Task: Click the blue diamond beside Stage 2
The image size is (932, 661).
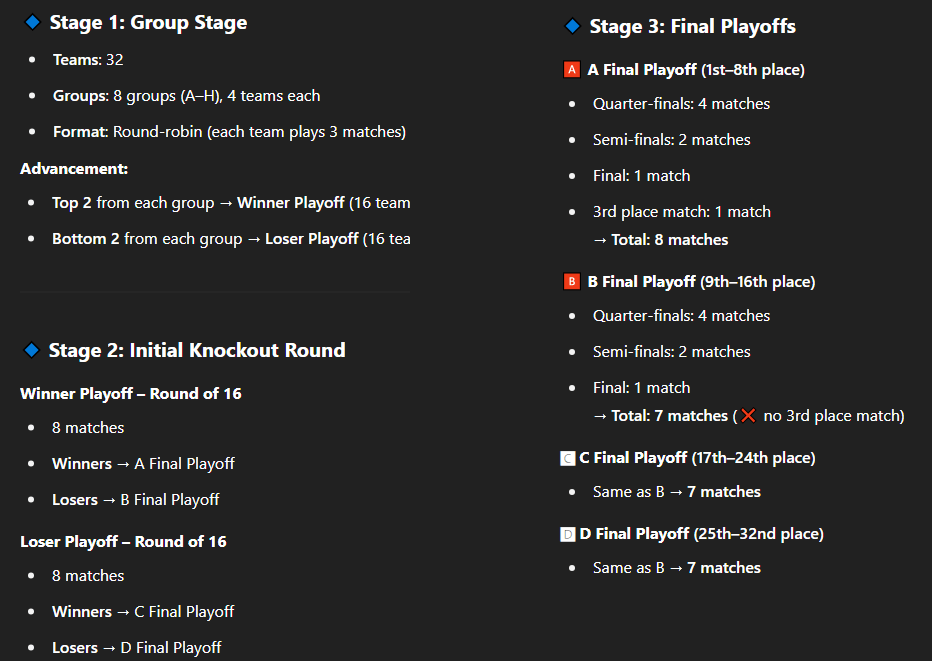Action: 32,350
